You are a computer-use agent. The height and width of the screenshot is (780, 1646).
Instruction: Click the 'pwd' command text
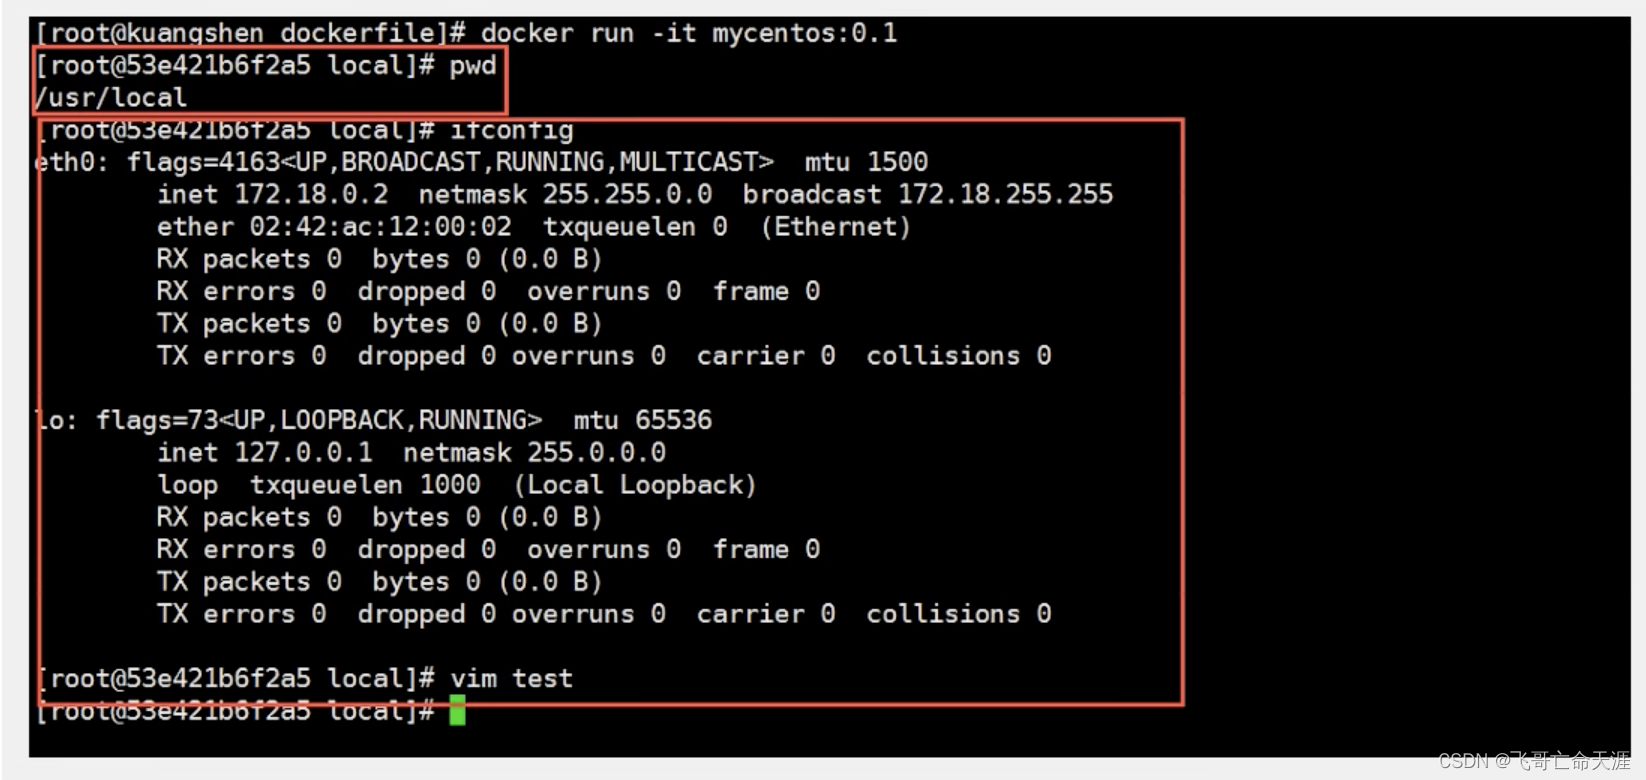[x=473, y=67]
